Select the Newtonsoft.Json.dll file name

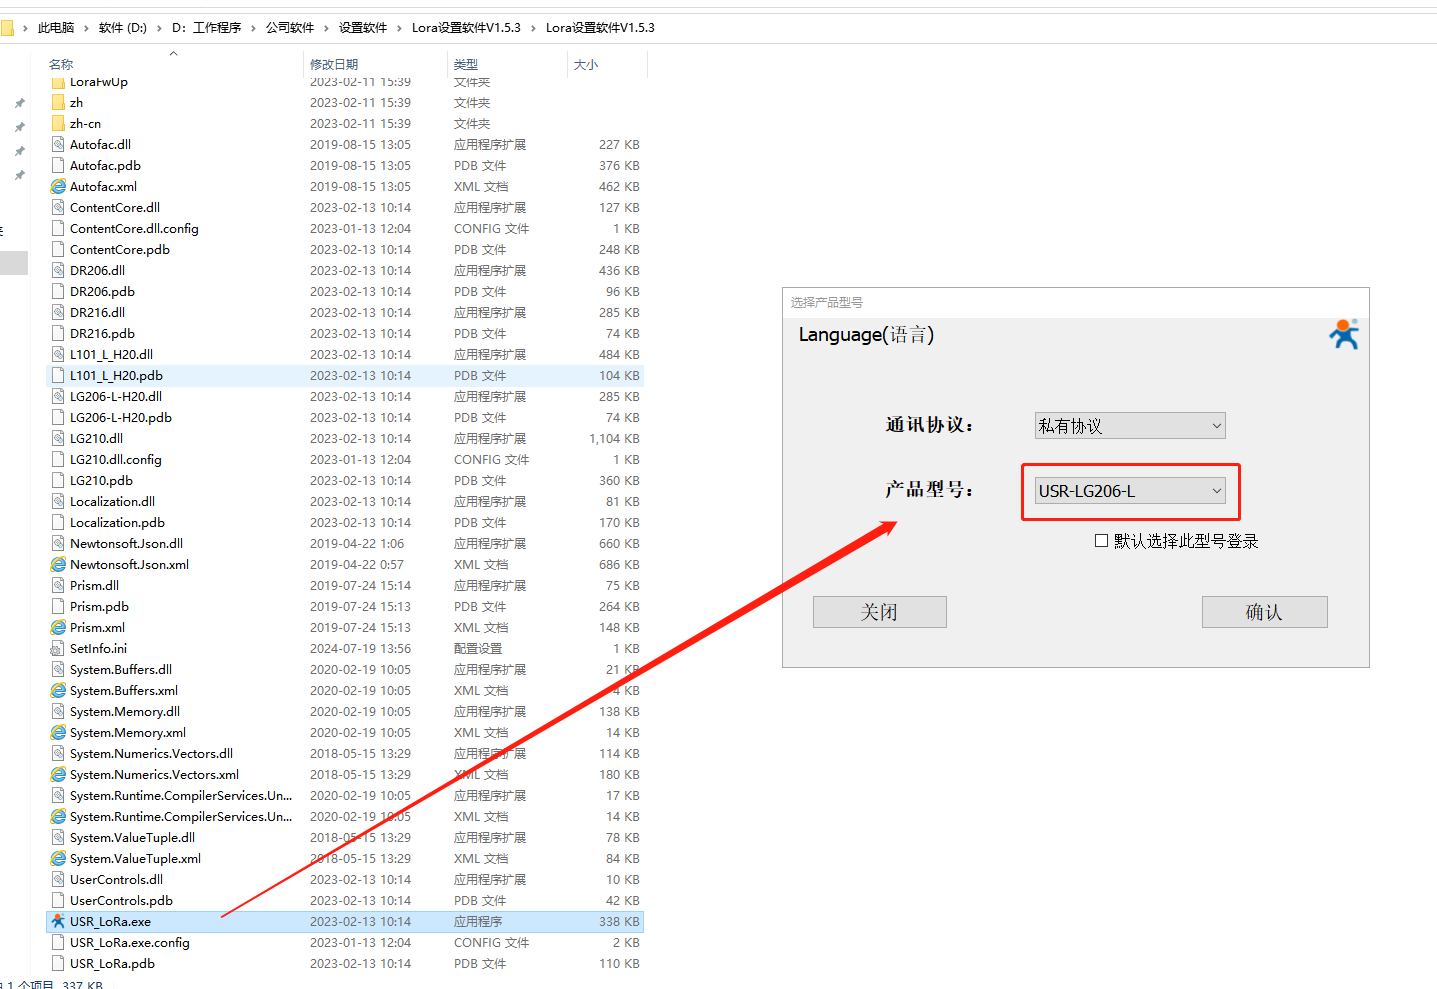point(126,543)
